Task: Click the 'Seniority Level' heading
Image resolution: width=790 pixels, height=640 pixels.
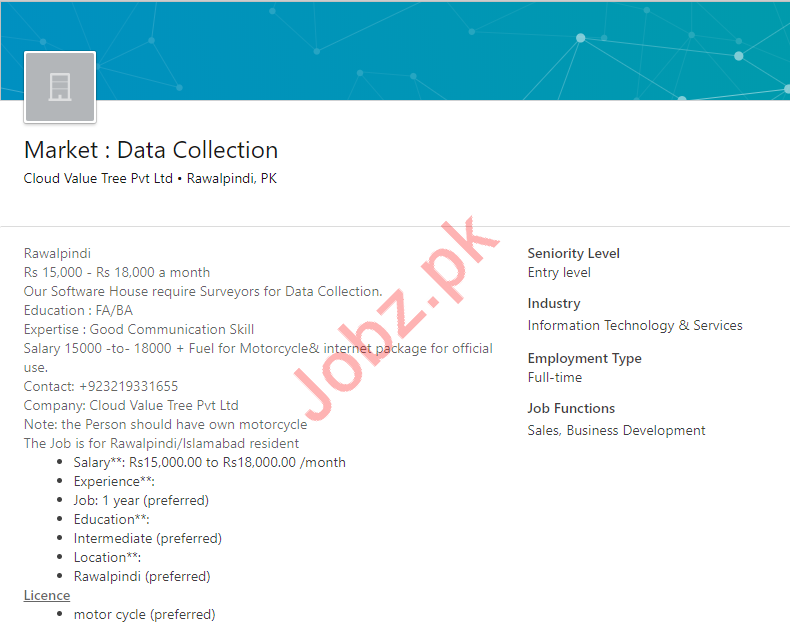Action: click(574, 253)
